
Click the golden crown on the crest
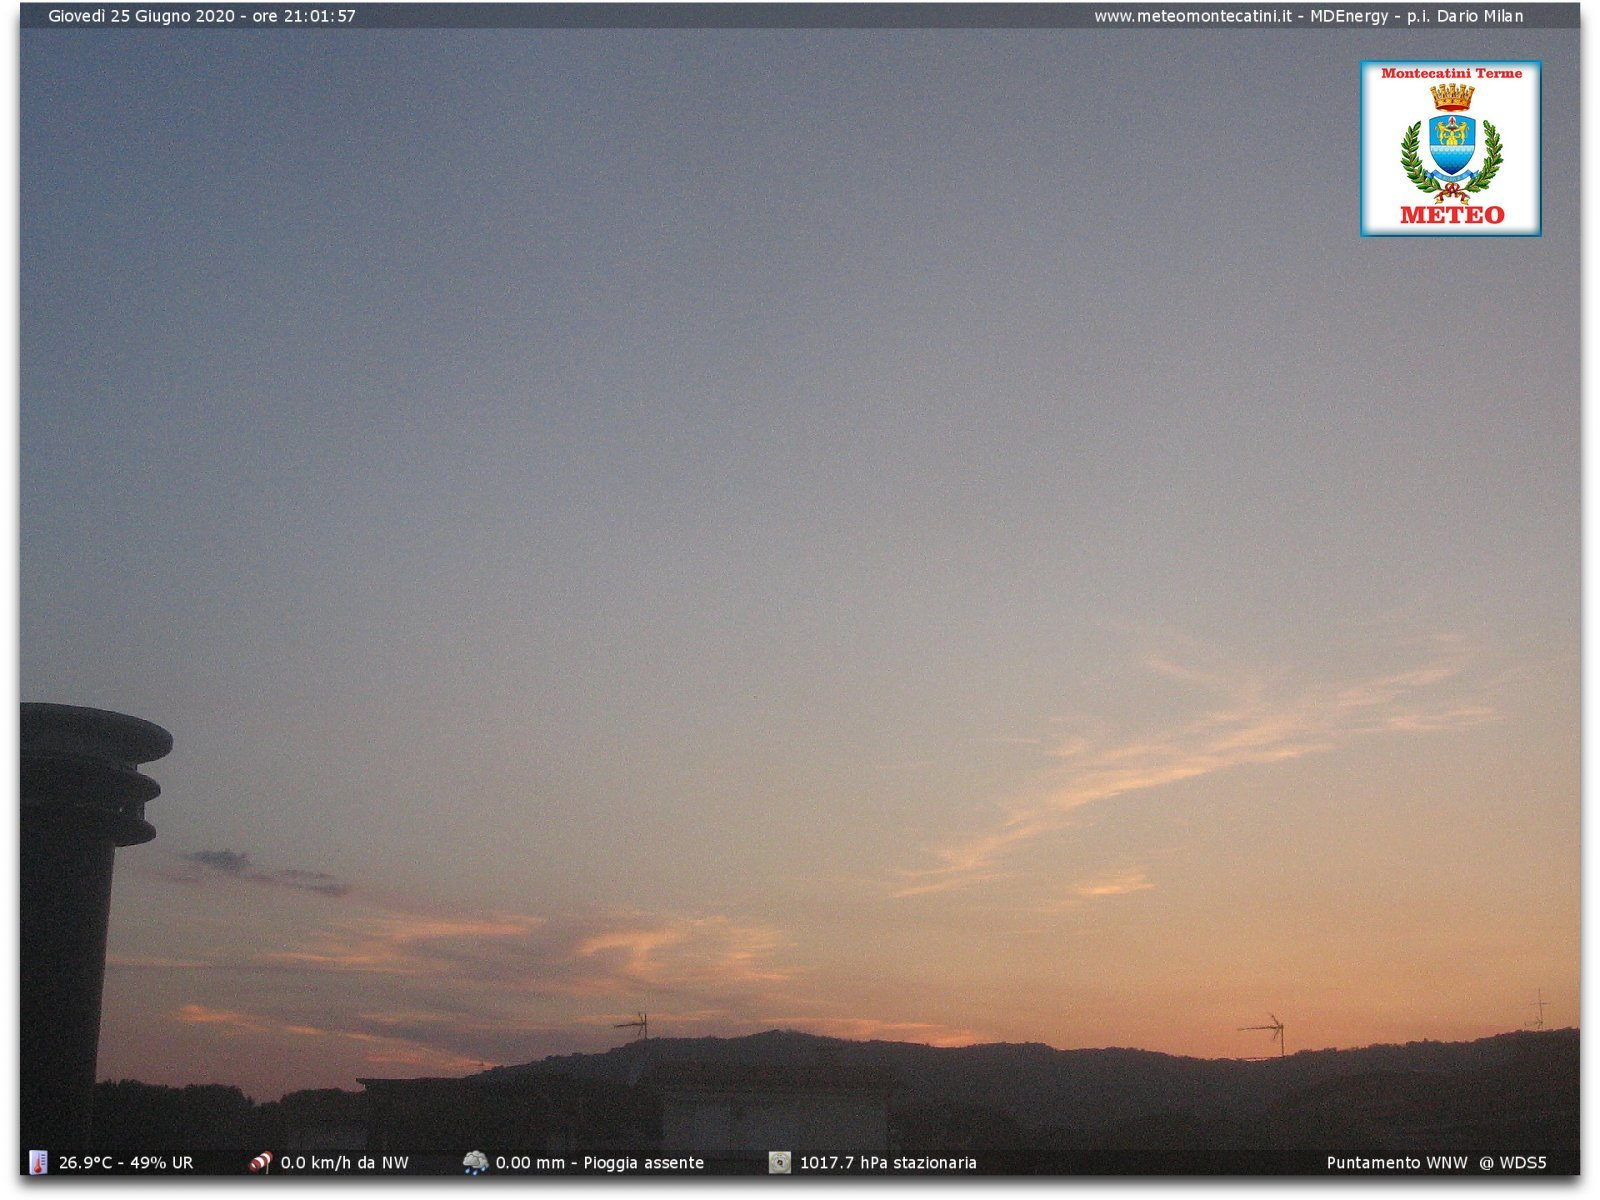pyautogui.click(x=1452, y=97)
